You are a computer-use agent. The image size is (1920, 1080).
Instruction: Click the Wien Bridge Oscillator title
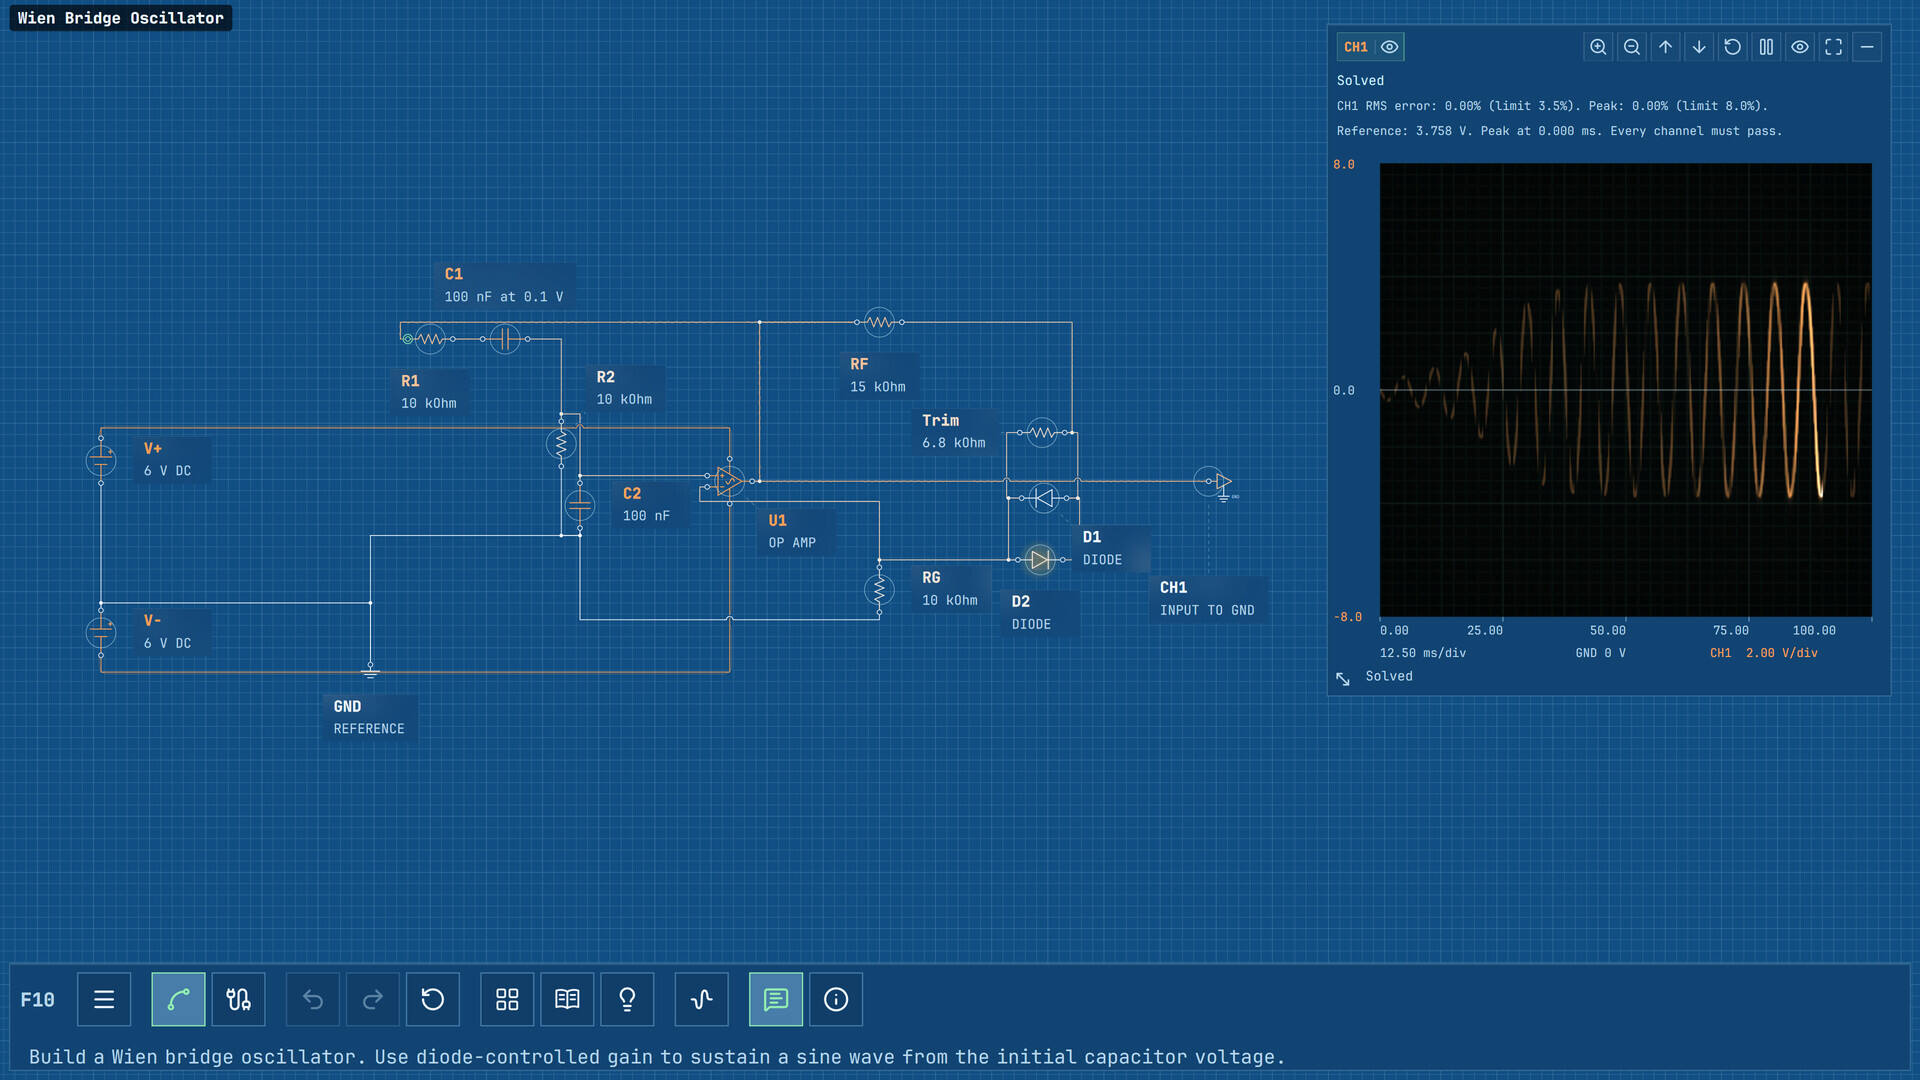(121, 18)
